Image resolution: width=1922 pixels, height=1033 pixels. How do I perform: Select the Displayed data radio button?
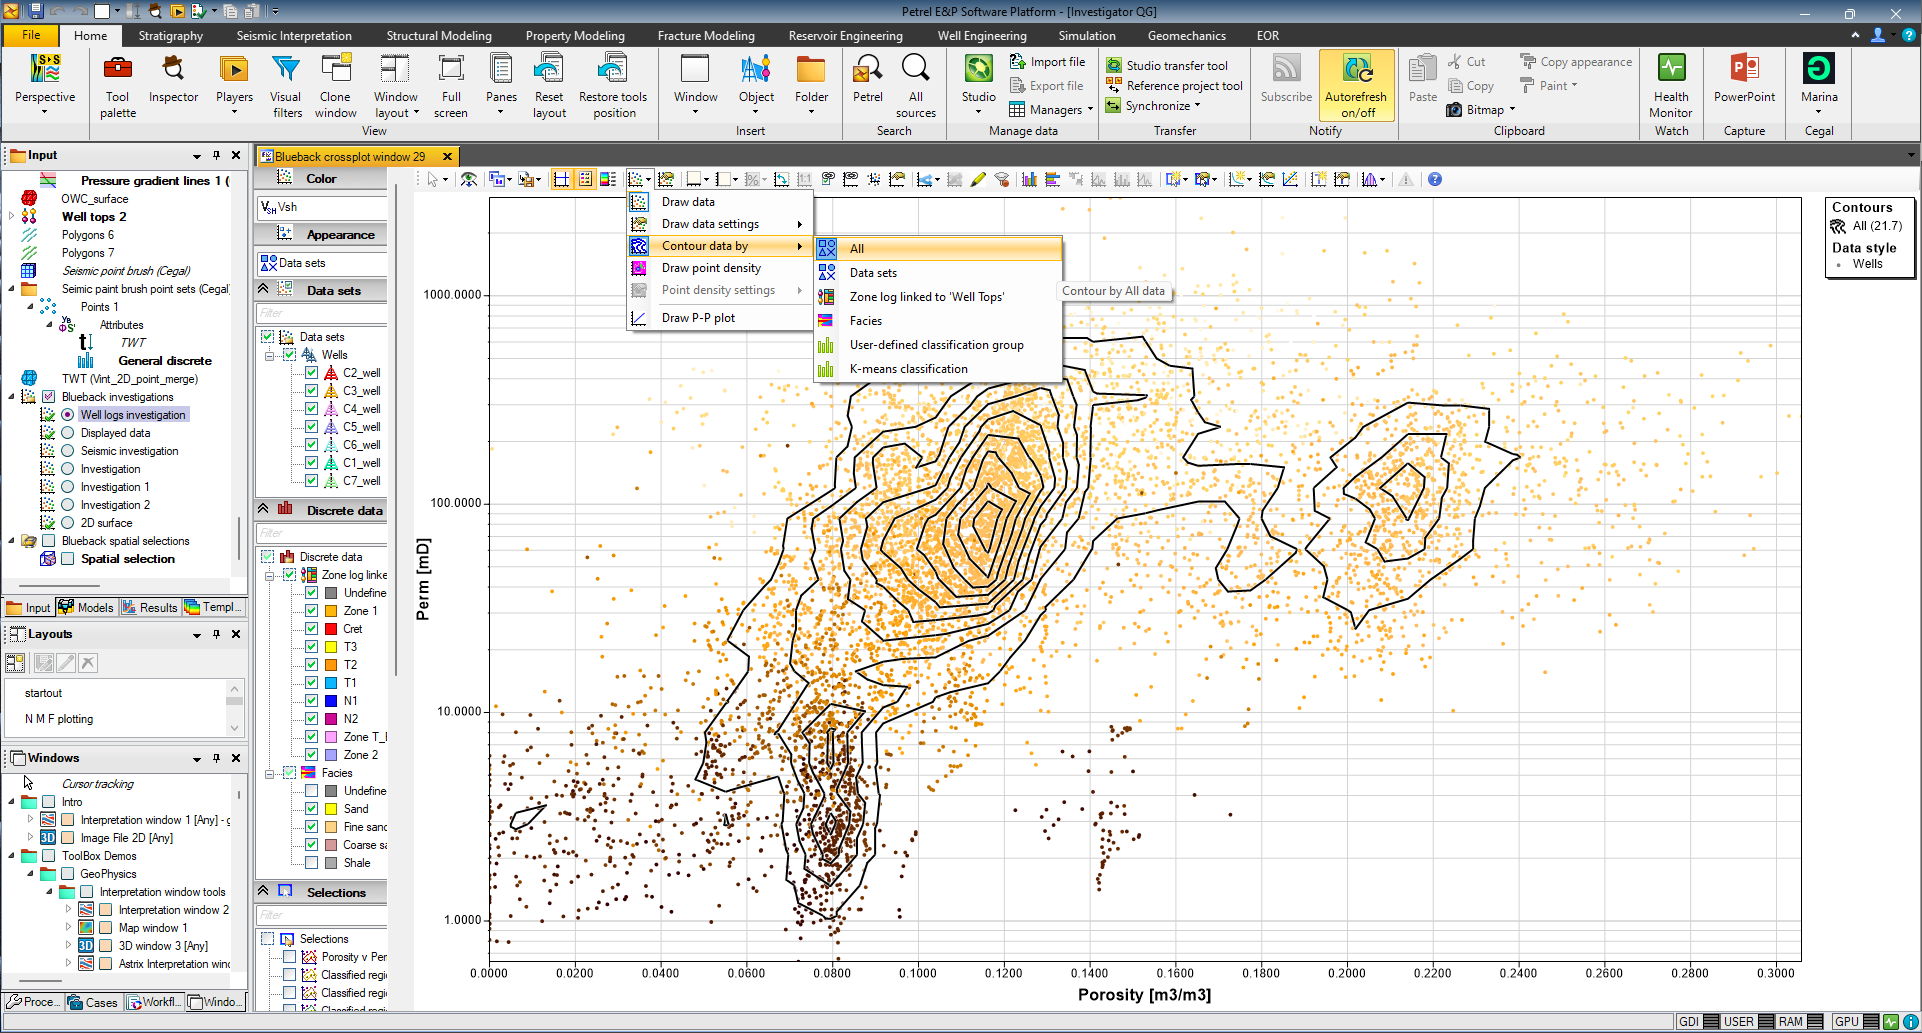coord(68,433)
